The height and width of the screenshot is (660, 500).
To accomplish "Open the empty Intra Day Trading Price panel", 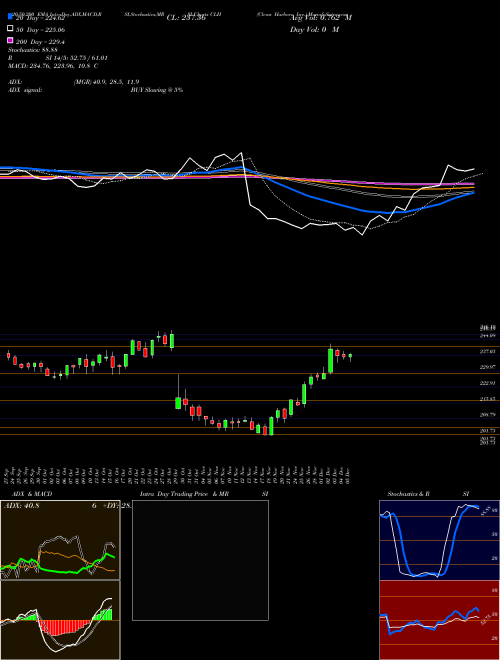I will pos(200,560).
